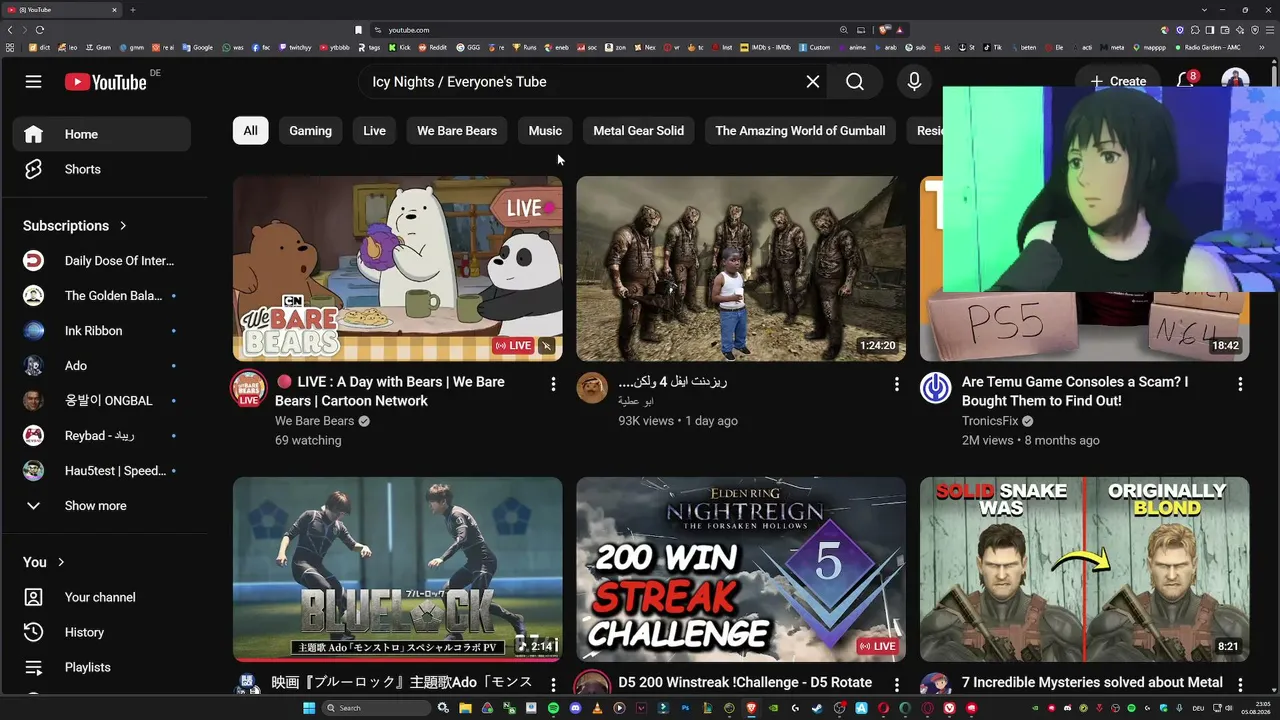
Task: Select the Metal Gear Solid chip
Action: (638, 131)
